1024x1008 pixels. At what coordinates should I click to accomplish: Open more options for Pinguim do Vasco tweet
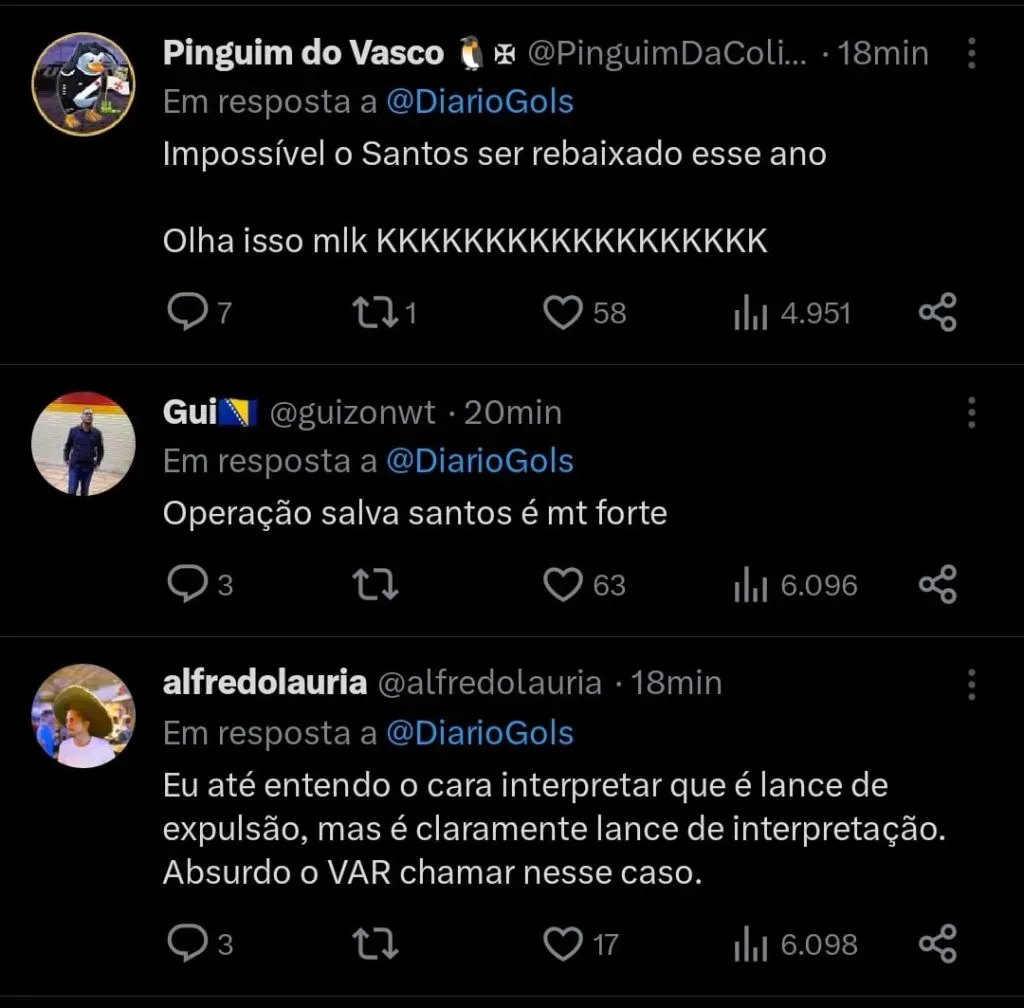click(x=971, y=54)
